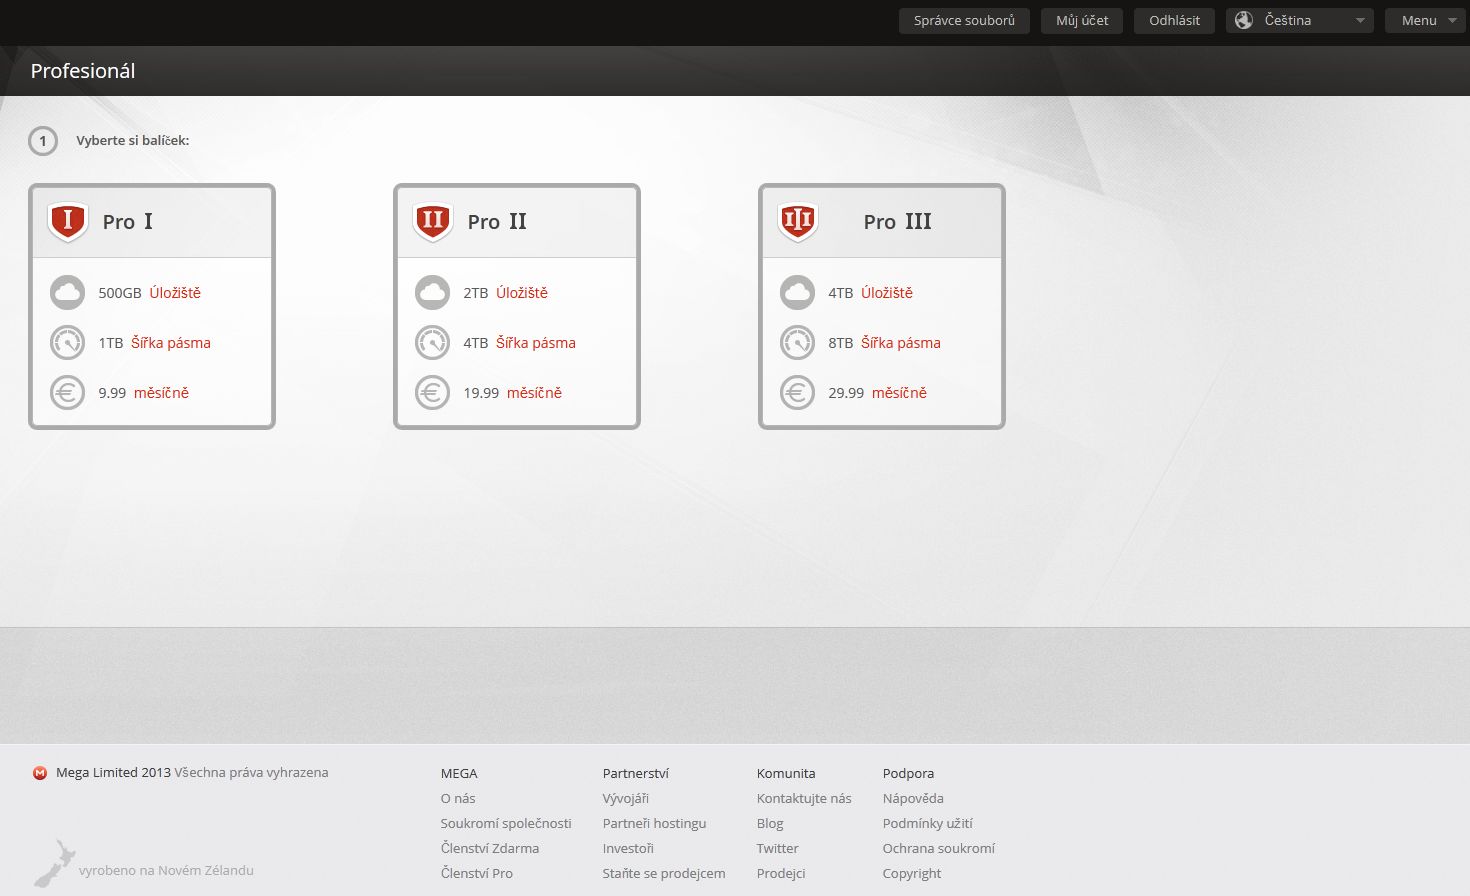1470x896 pixels.
Task: Click the bandwidth gauge icon in Pro I card
Action: 67,343
